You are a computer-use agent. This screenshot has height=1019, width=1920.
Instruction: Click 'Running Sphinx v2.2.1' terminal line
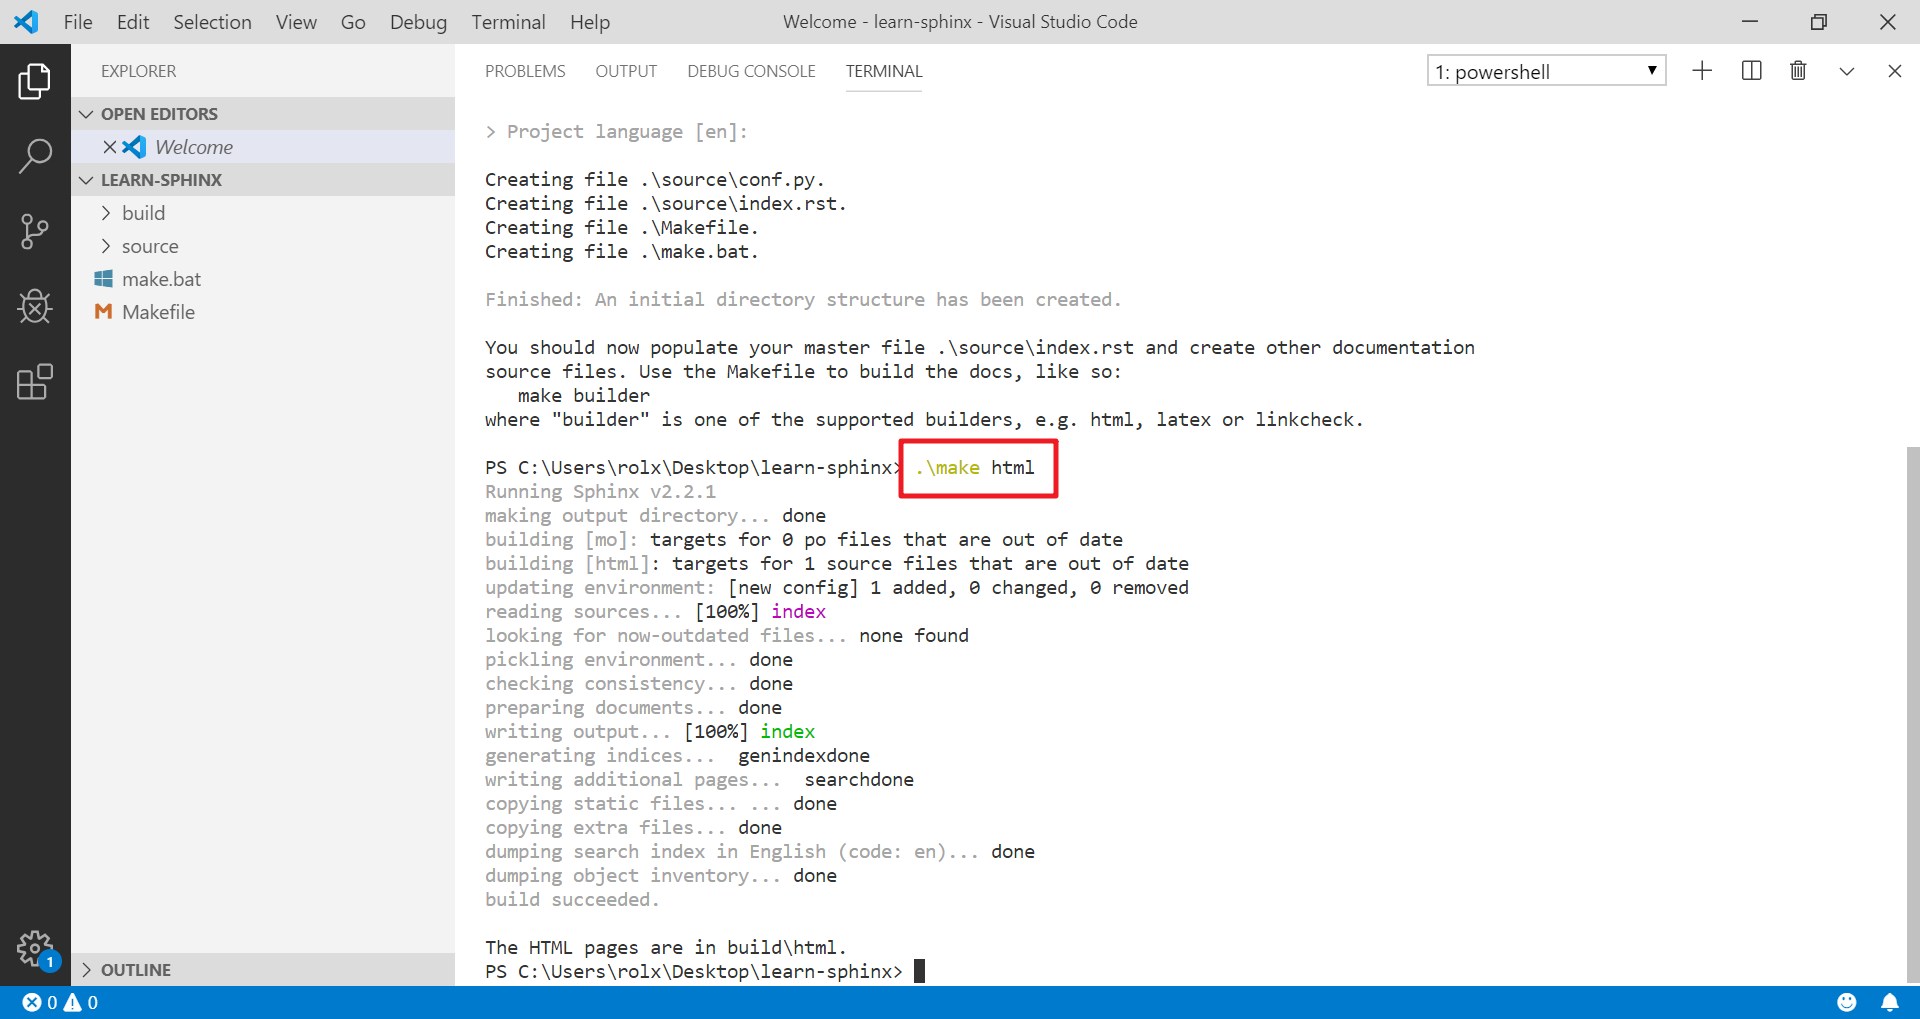point(600,491)
